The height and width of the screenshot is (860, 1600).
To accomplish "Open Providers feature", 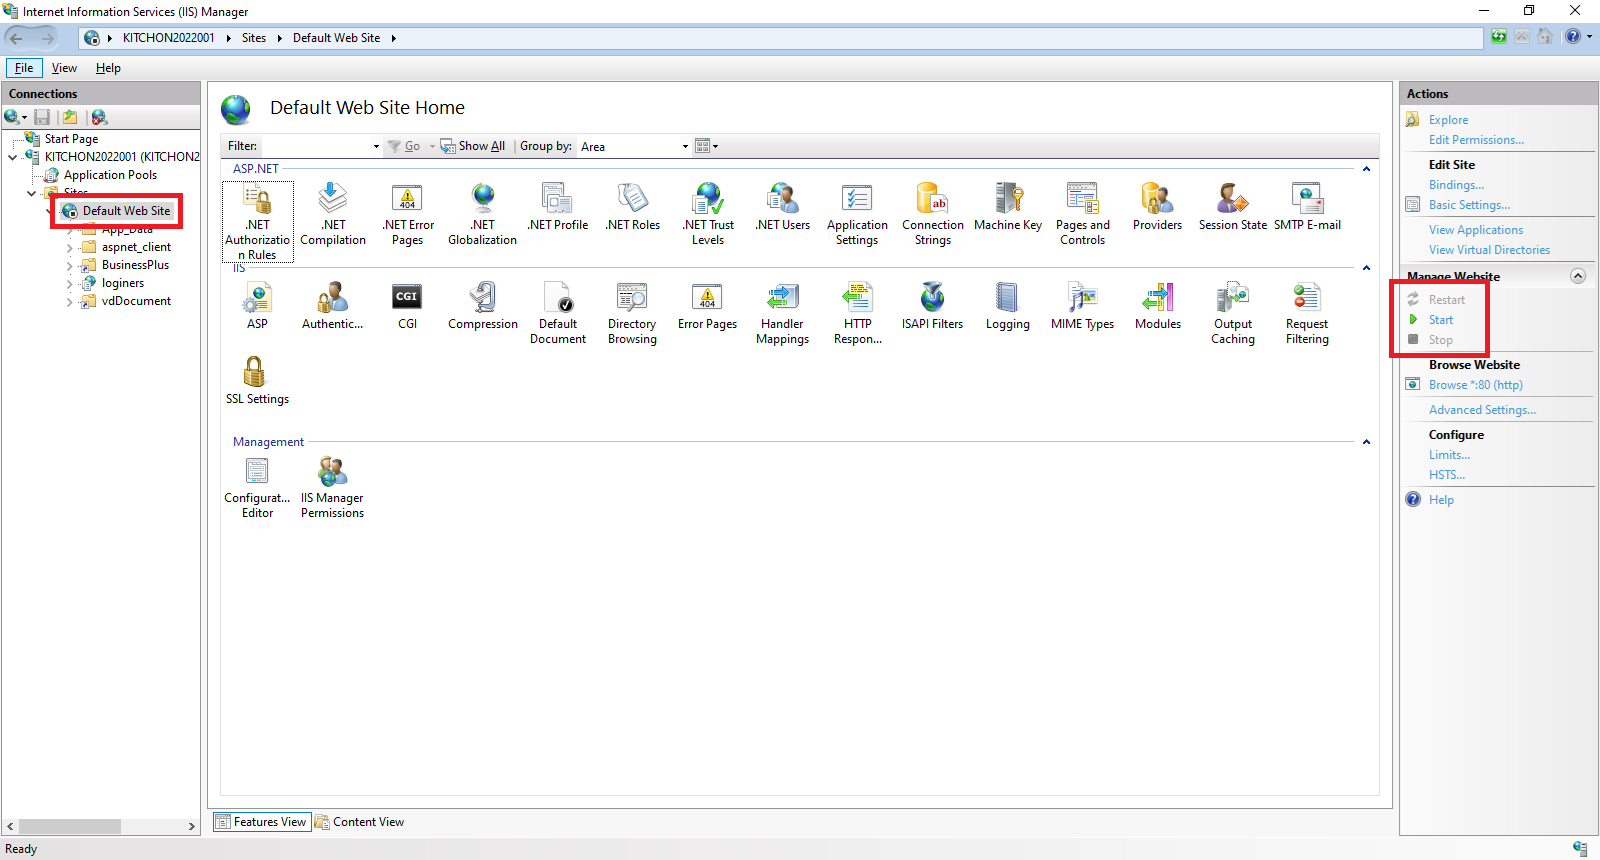I will 1158,207.
